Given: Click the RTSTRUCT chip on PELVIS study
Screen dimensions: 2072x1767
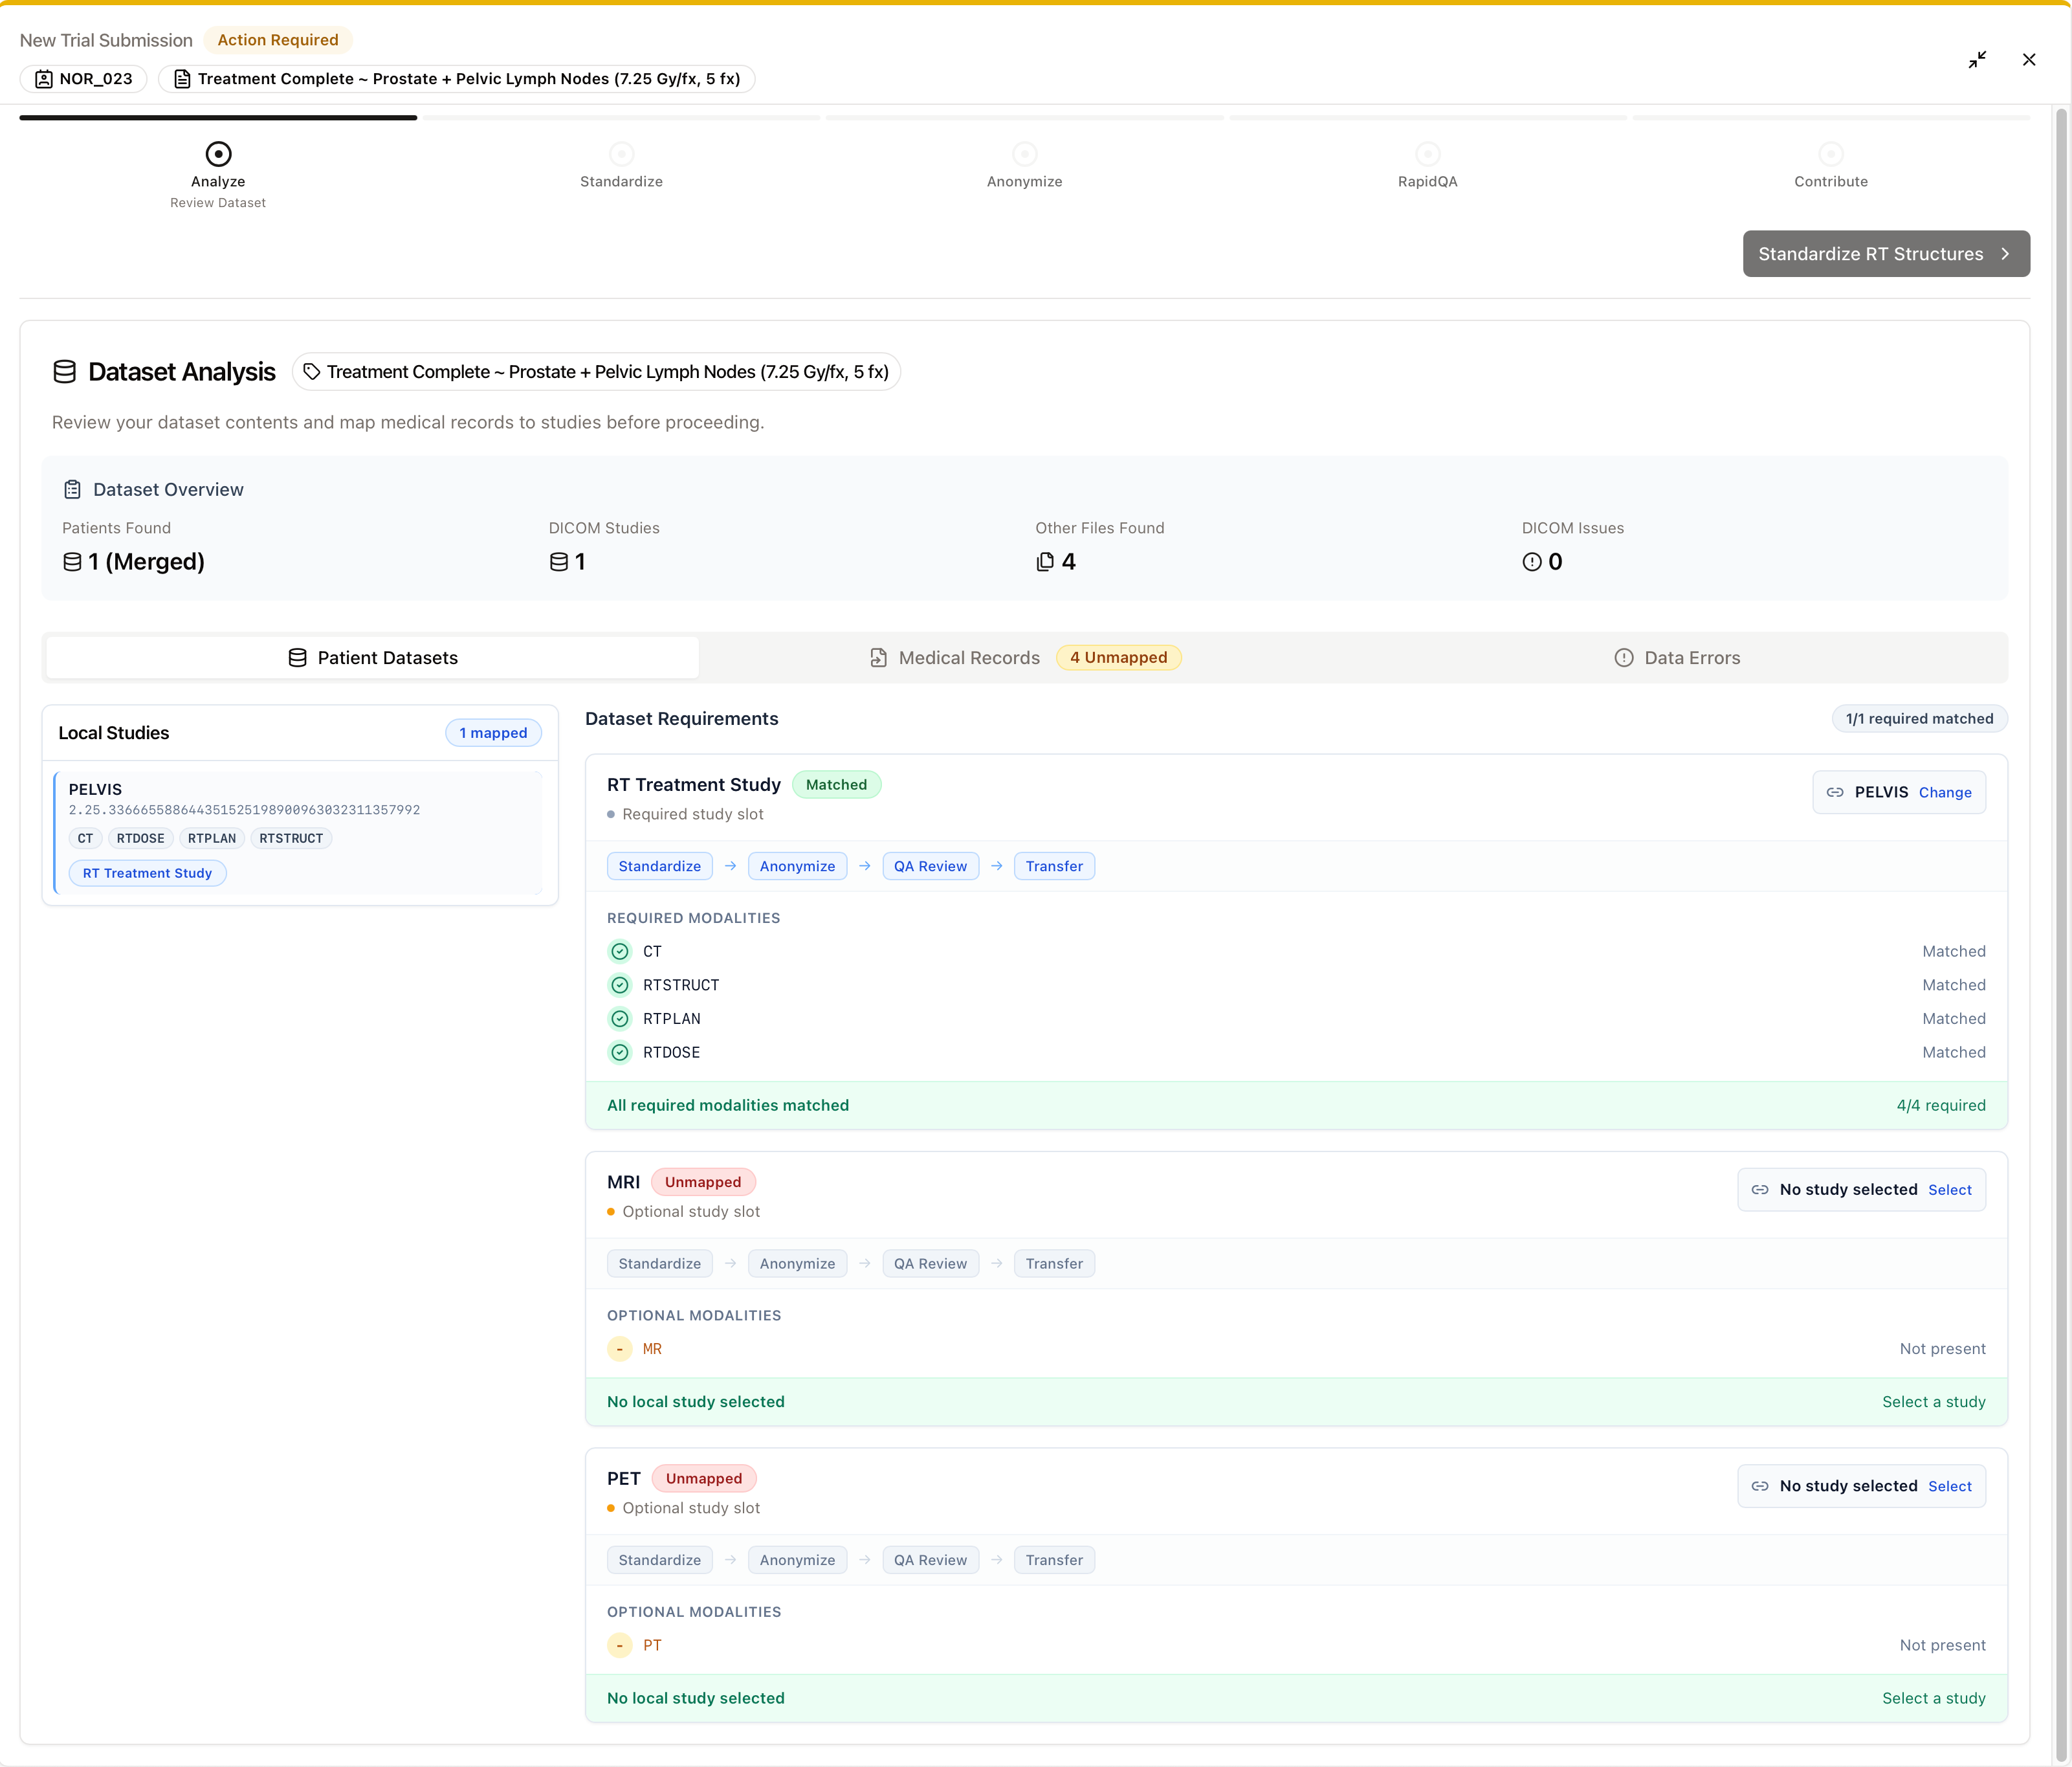Looking at the screenshot, I should pos(291,839).
